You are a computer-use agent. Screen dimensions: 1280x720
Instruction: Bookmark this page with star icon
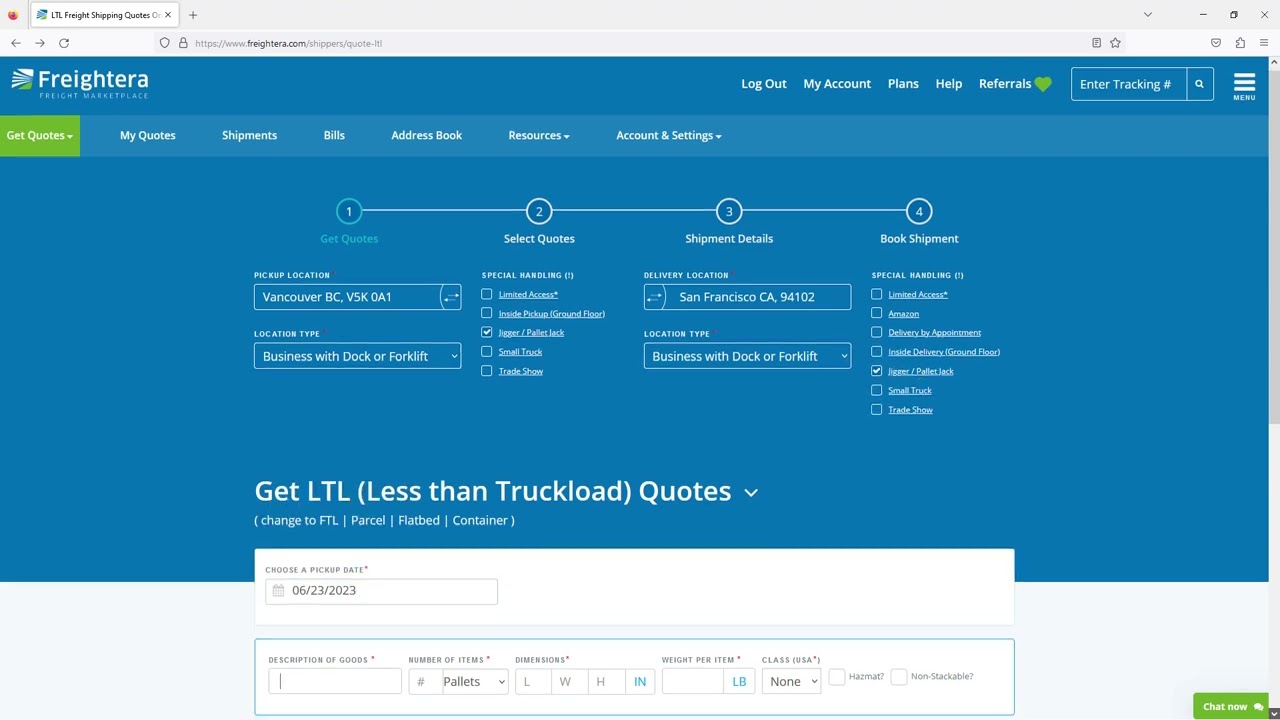click(1115, 43)
